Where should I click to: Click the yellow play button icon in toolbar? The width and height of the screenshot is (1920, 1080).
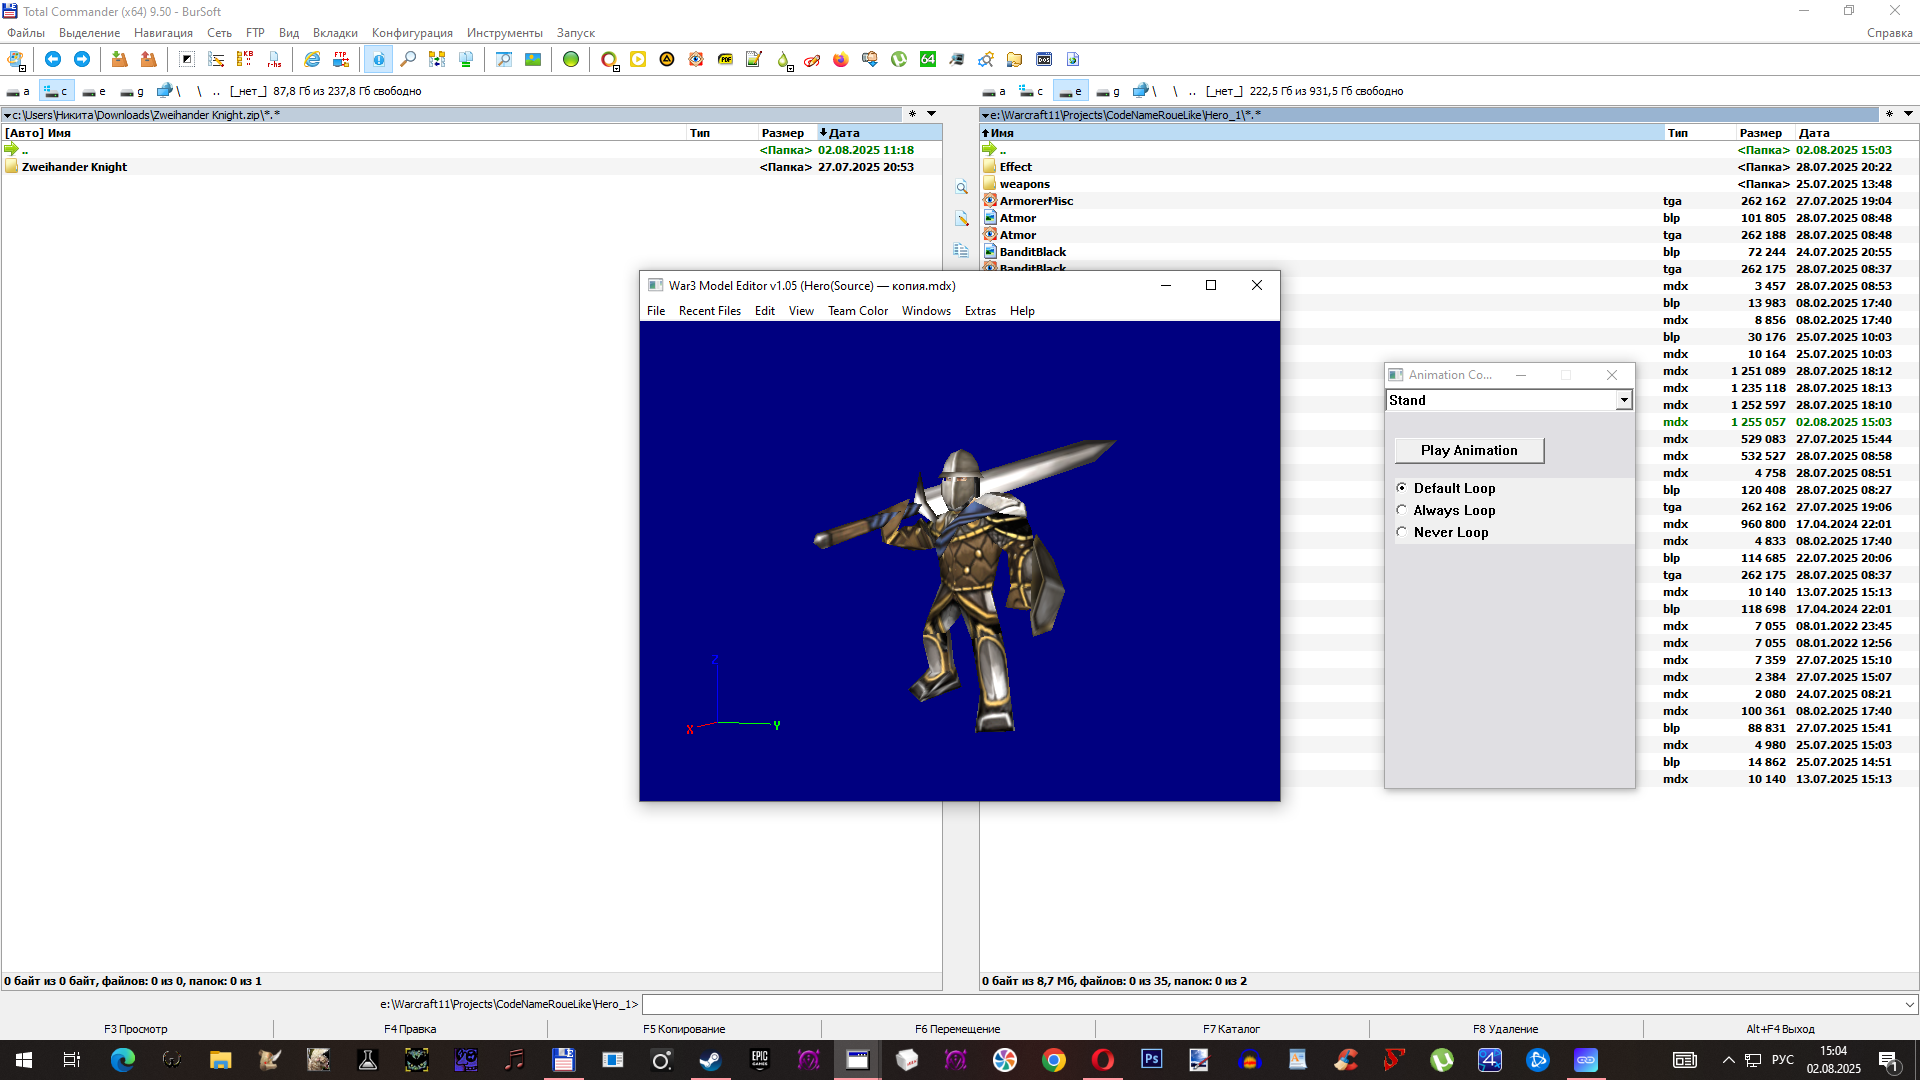click(x=638, y=59)
